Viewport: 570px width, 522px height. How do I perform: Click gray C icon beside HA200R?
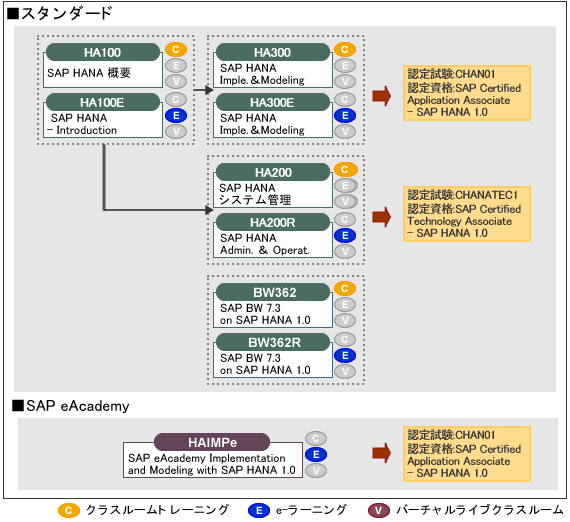click(x=345, y=220)
